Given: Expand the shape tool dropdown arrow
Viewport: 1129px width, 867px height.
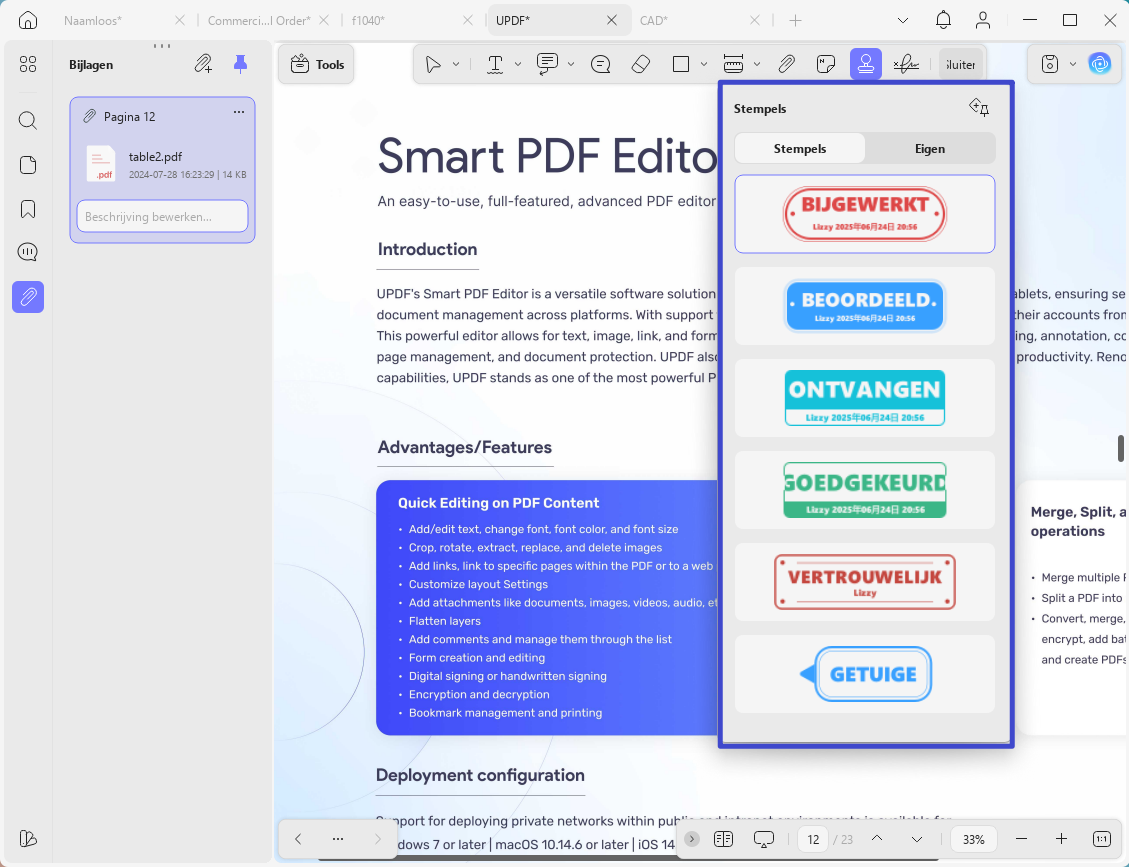Looking at the screenshot, I should pos(703,64).
